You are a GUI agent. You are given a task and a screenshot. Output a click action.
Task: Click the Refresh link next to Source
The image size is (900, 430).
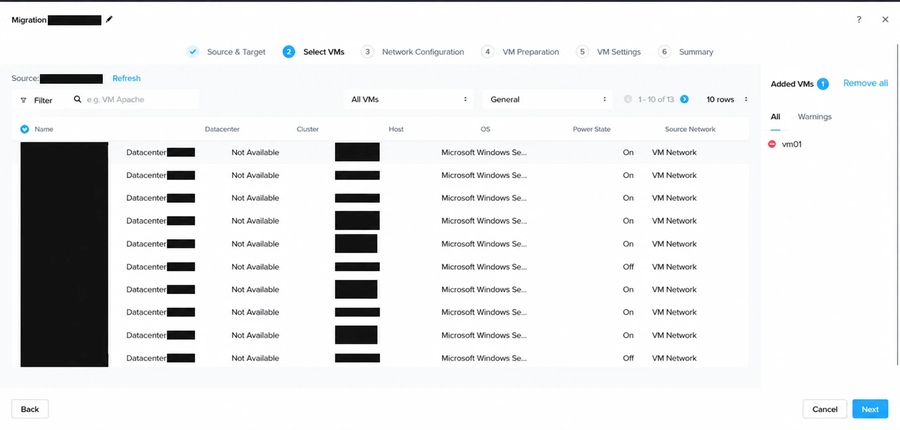[126, 78]
